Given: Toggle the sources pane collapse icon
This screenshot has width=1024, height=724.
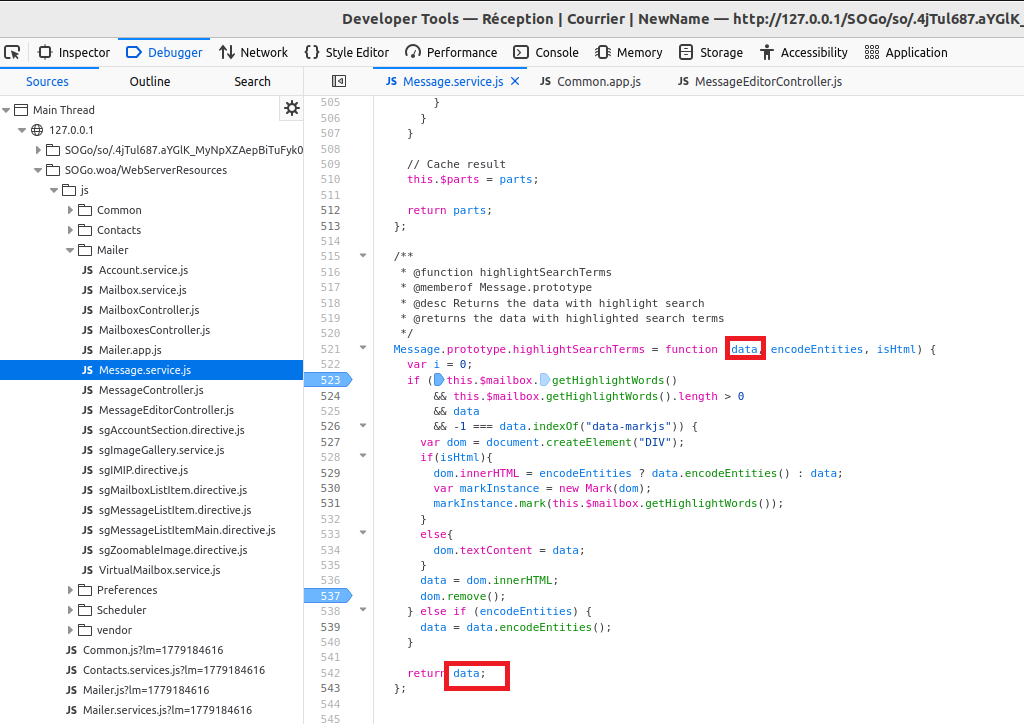Looking at the screenshot, I should (x=339, y=81).
